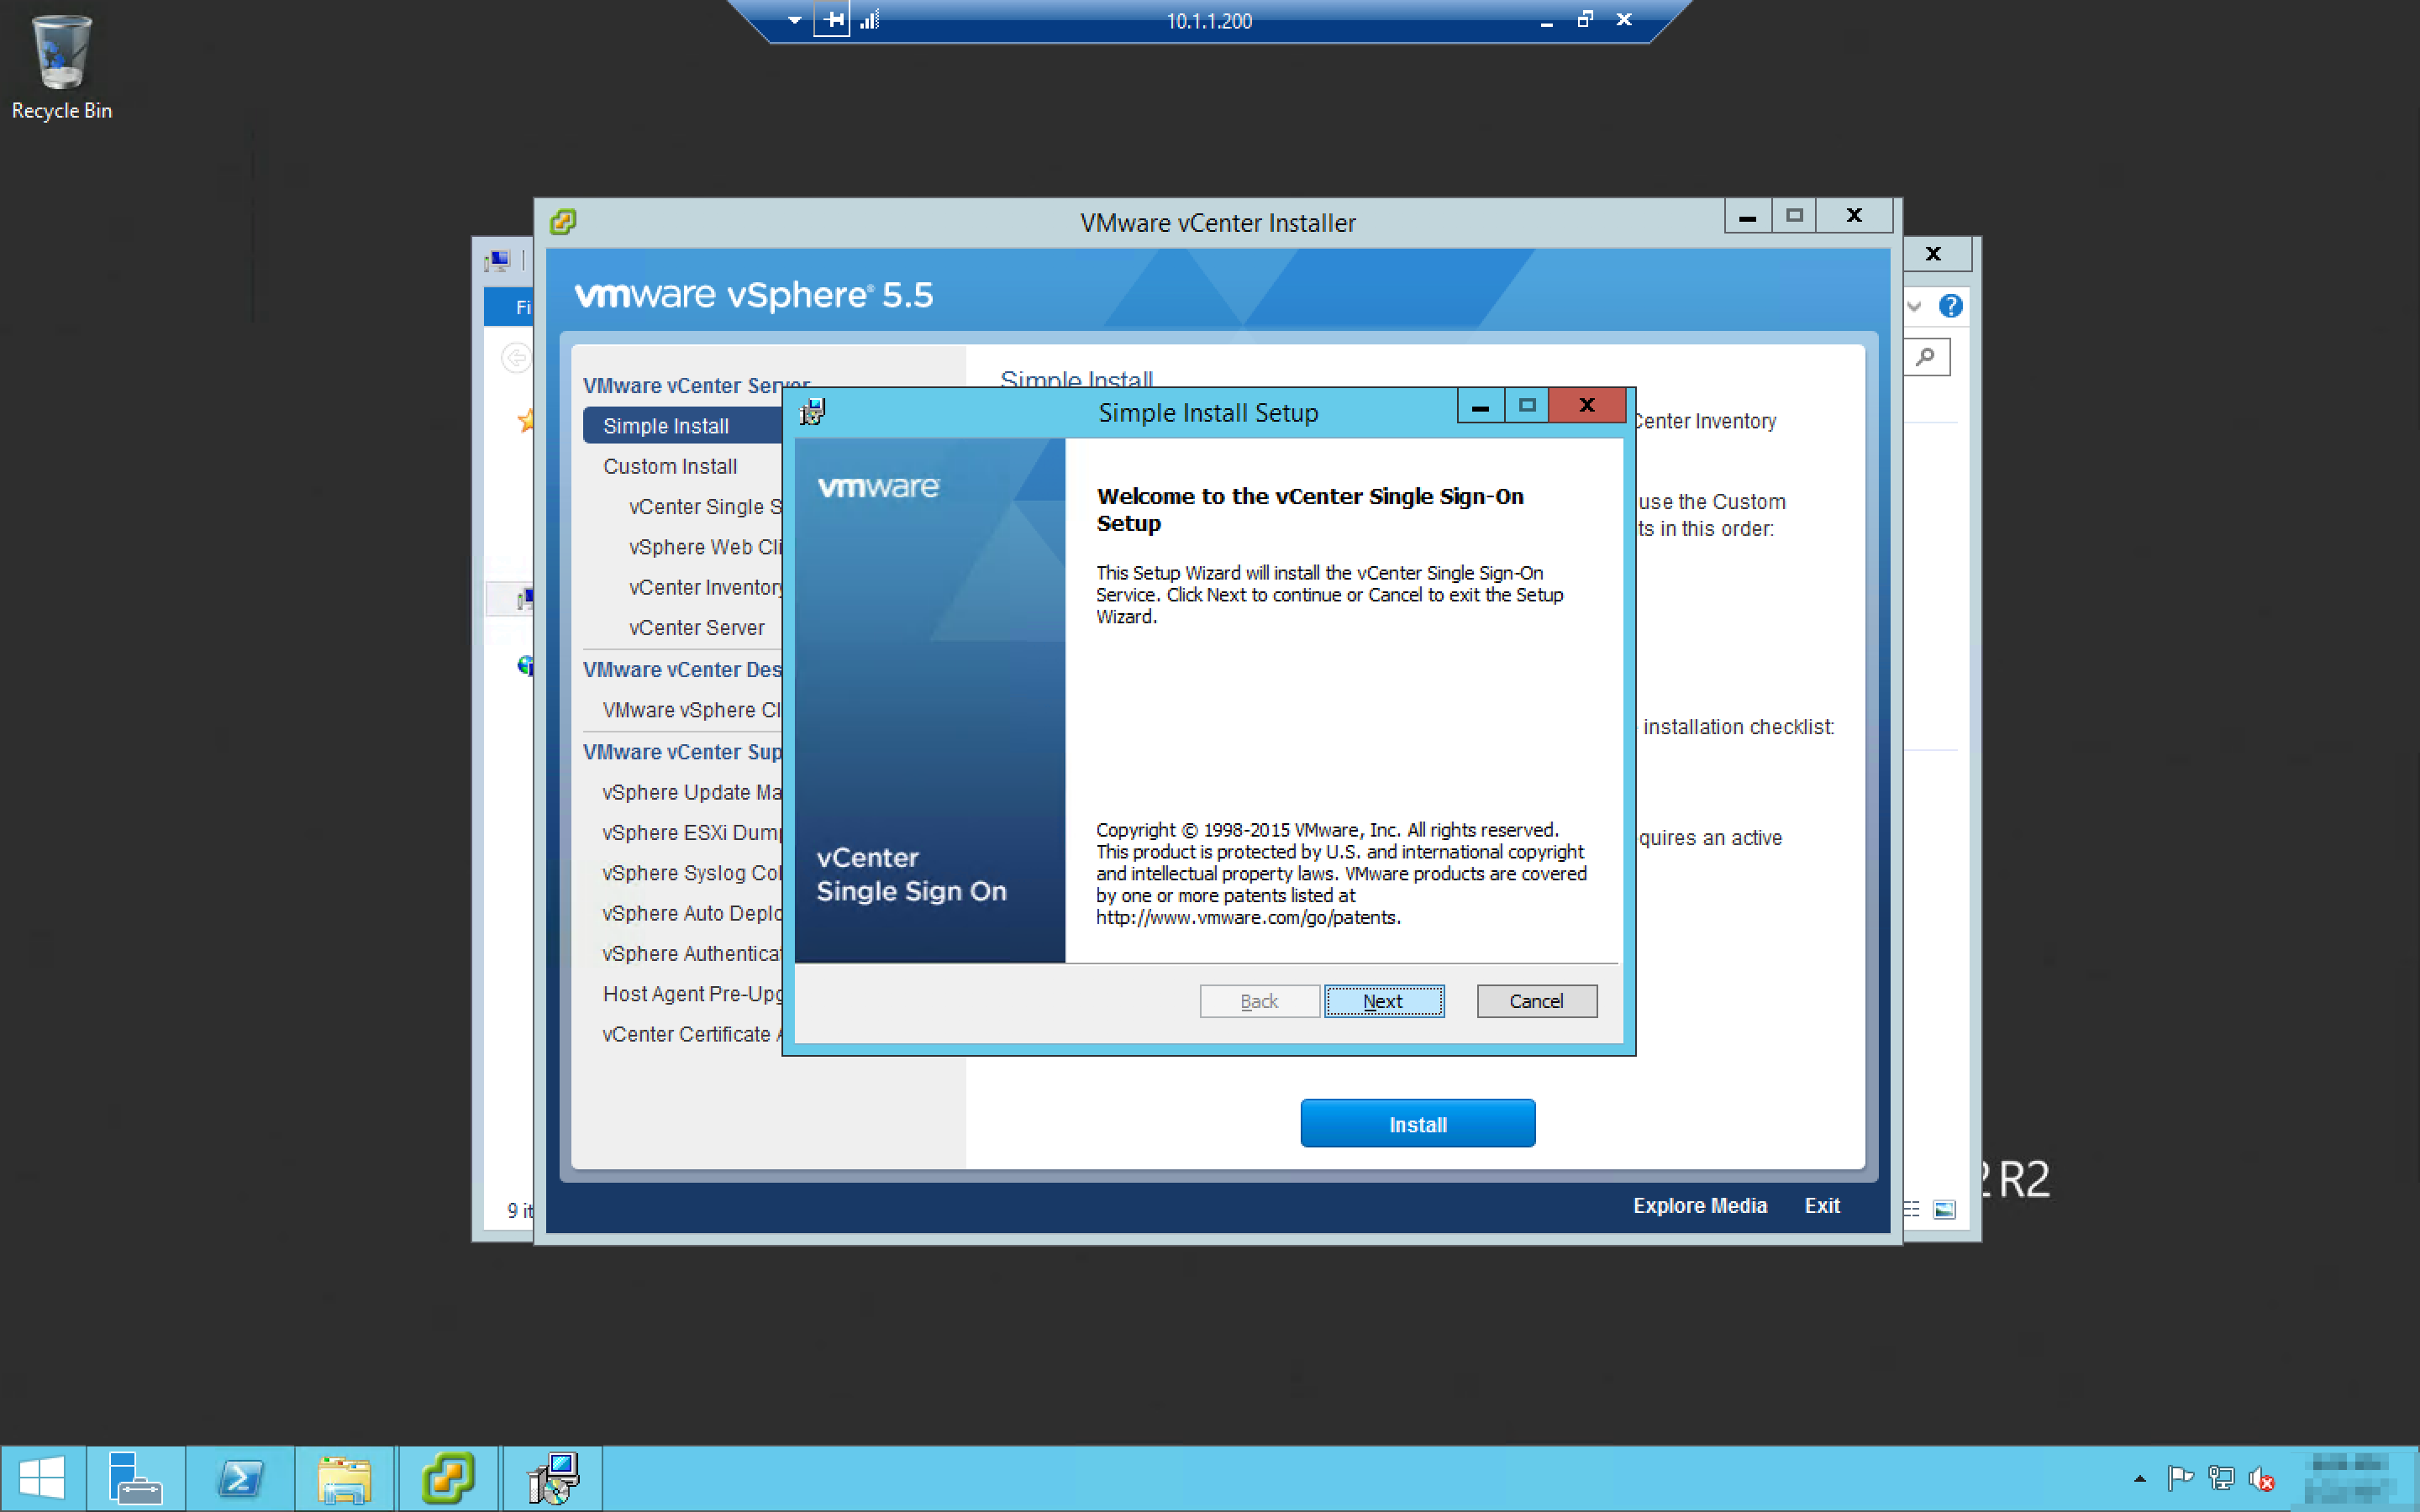Click Next in Simple Install Setup
The width and height of the screenshot is (2420, 1512).
click(x=1384, y=1001)
